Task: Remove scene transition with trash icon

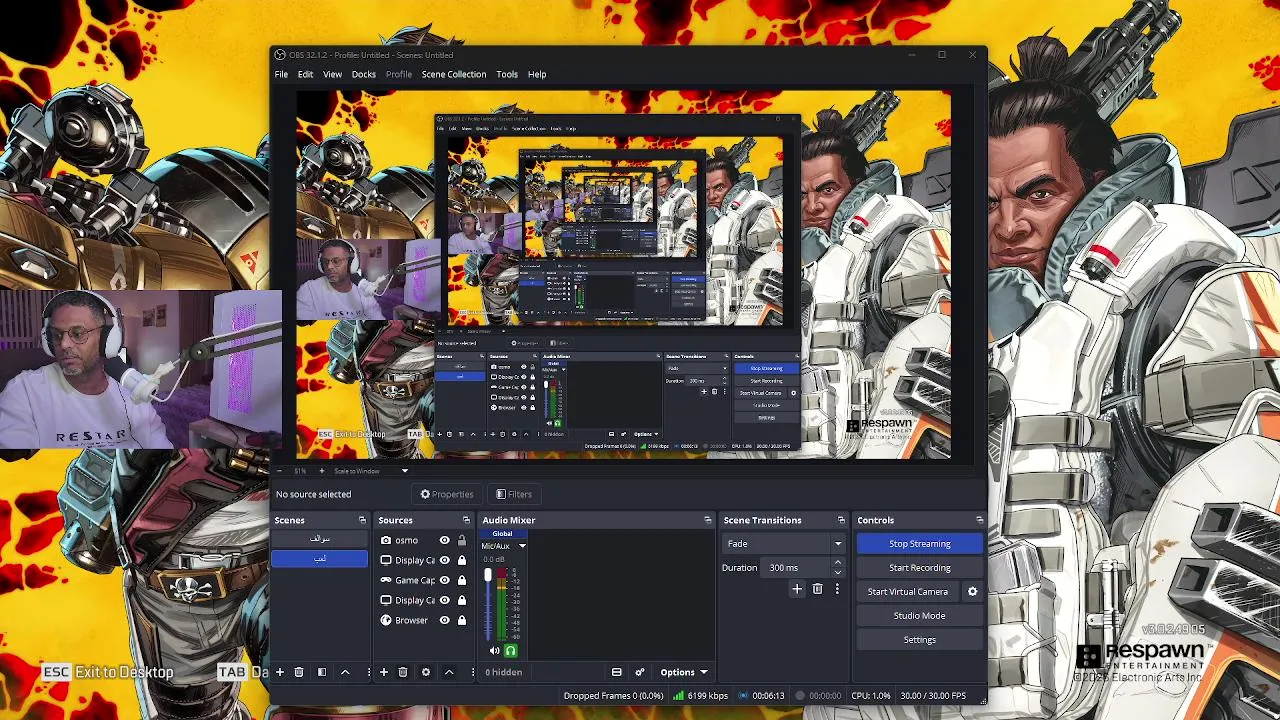Action: tap(817, 589)
